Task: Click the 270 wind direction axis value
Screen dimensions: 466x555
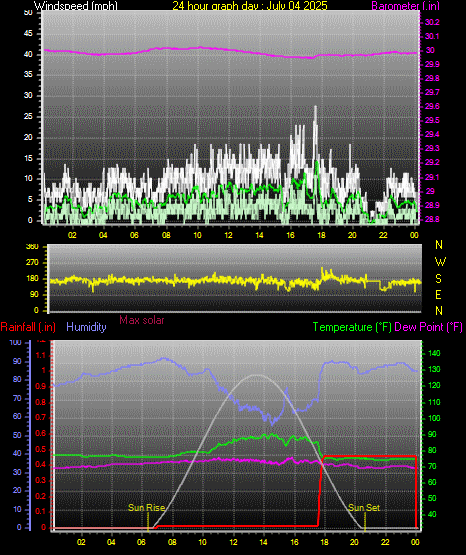Action: point(32,263)
